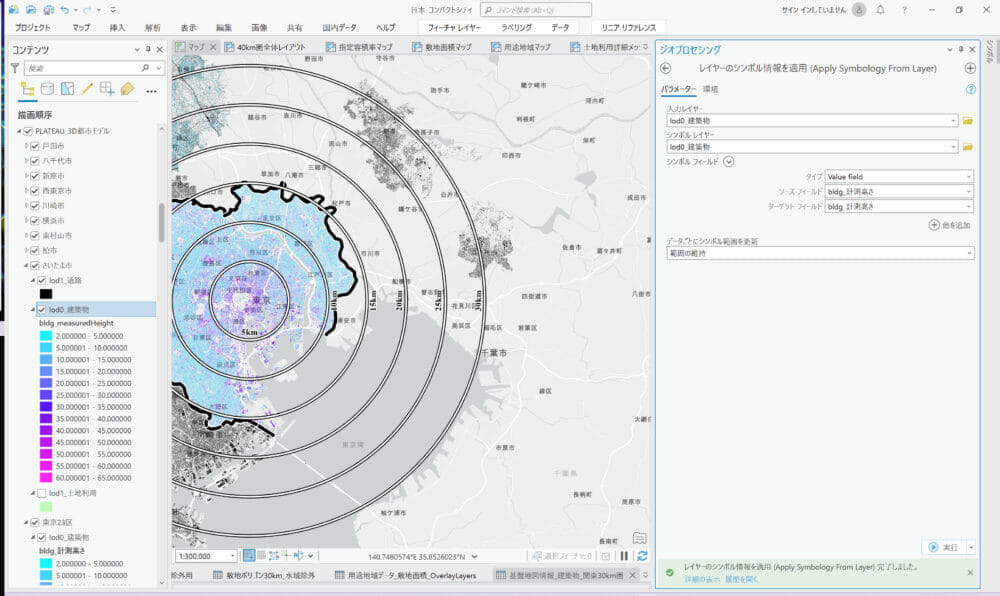Toggle visibility checkbox for 東京23区
Viewport: 1000px width, 596px height.
[35, 523]
